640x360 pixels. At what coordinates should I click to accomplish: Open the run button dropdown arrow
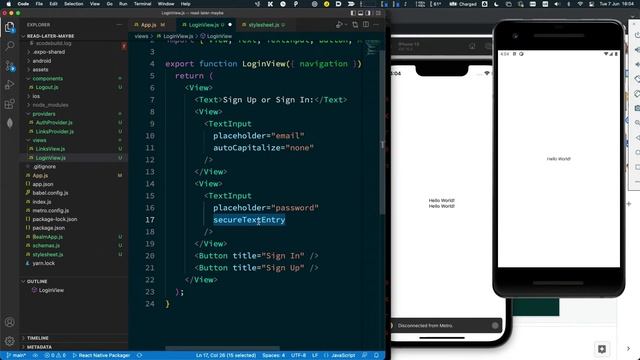346,25
